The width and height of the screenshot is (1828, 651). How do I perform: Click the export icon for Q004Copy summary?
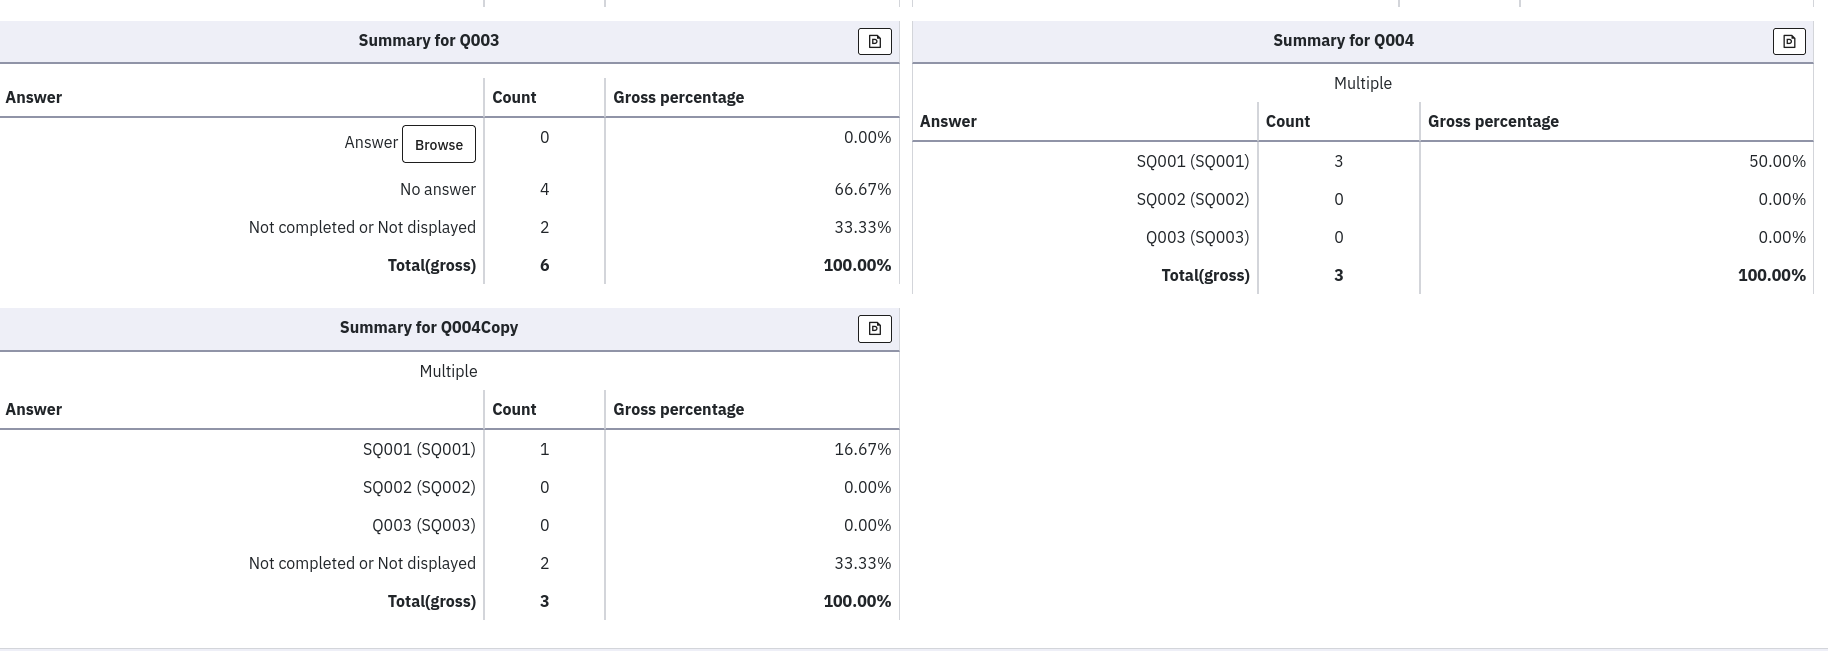pos(875,329)
